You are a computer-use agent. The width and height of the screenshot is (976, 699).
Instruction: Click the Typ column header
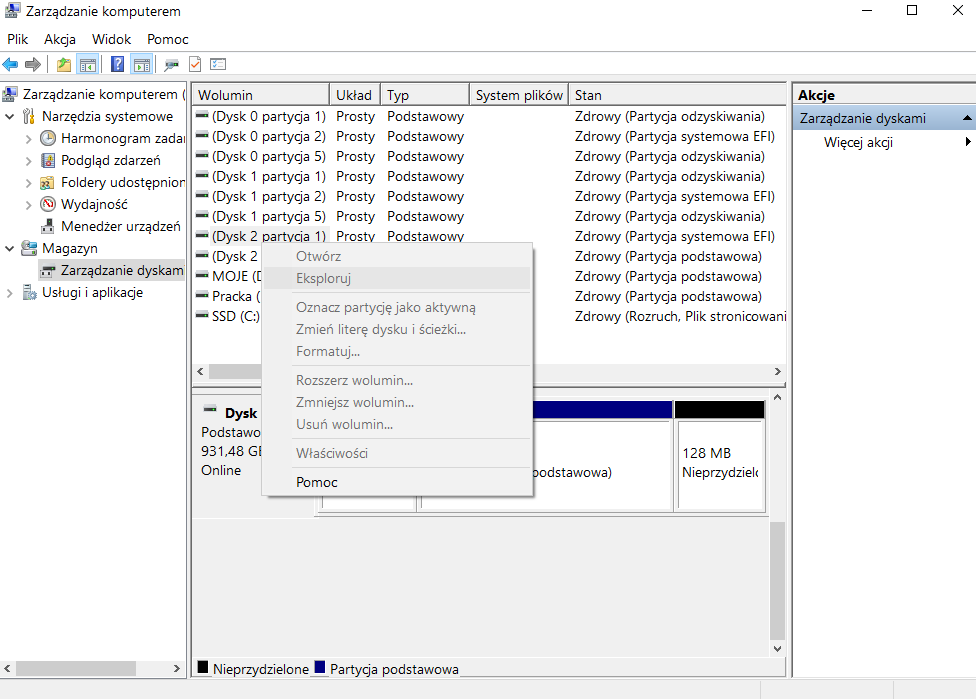click(425, 95)
